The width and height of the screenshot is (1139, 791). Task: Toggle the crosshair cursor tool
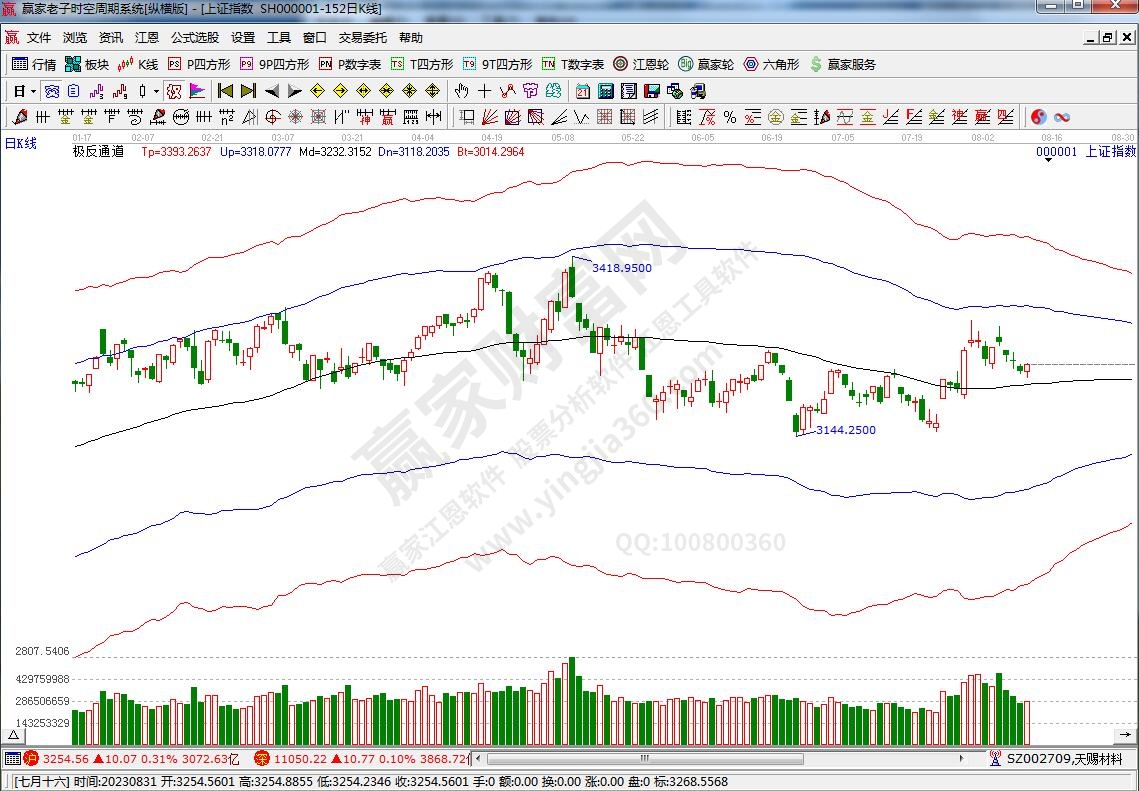(484, 91)
